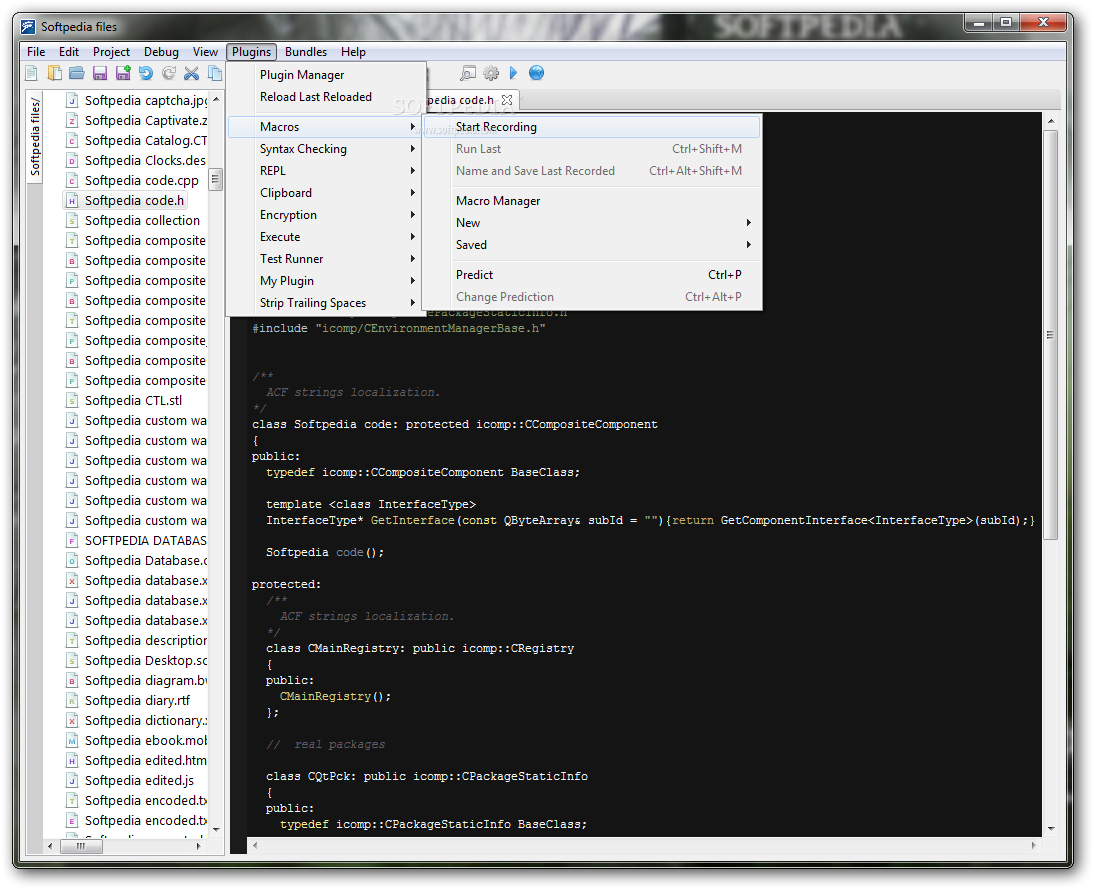Click the file list horizontal scrollbar thumb

coord(81,846)
